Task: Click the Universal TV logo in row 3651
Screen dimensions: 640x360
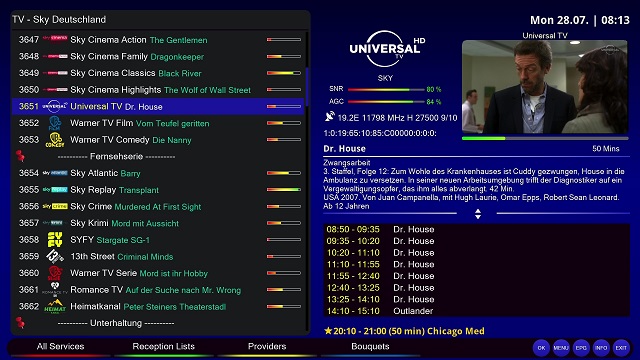Action: [x=55, y=106]
